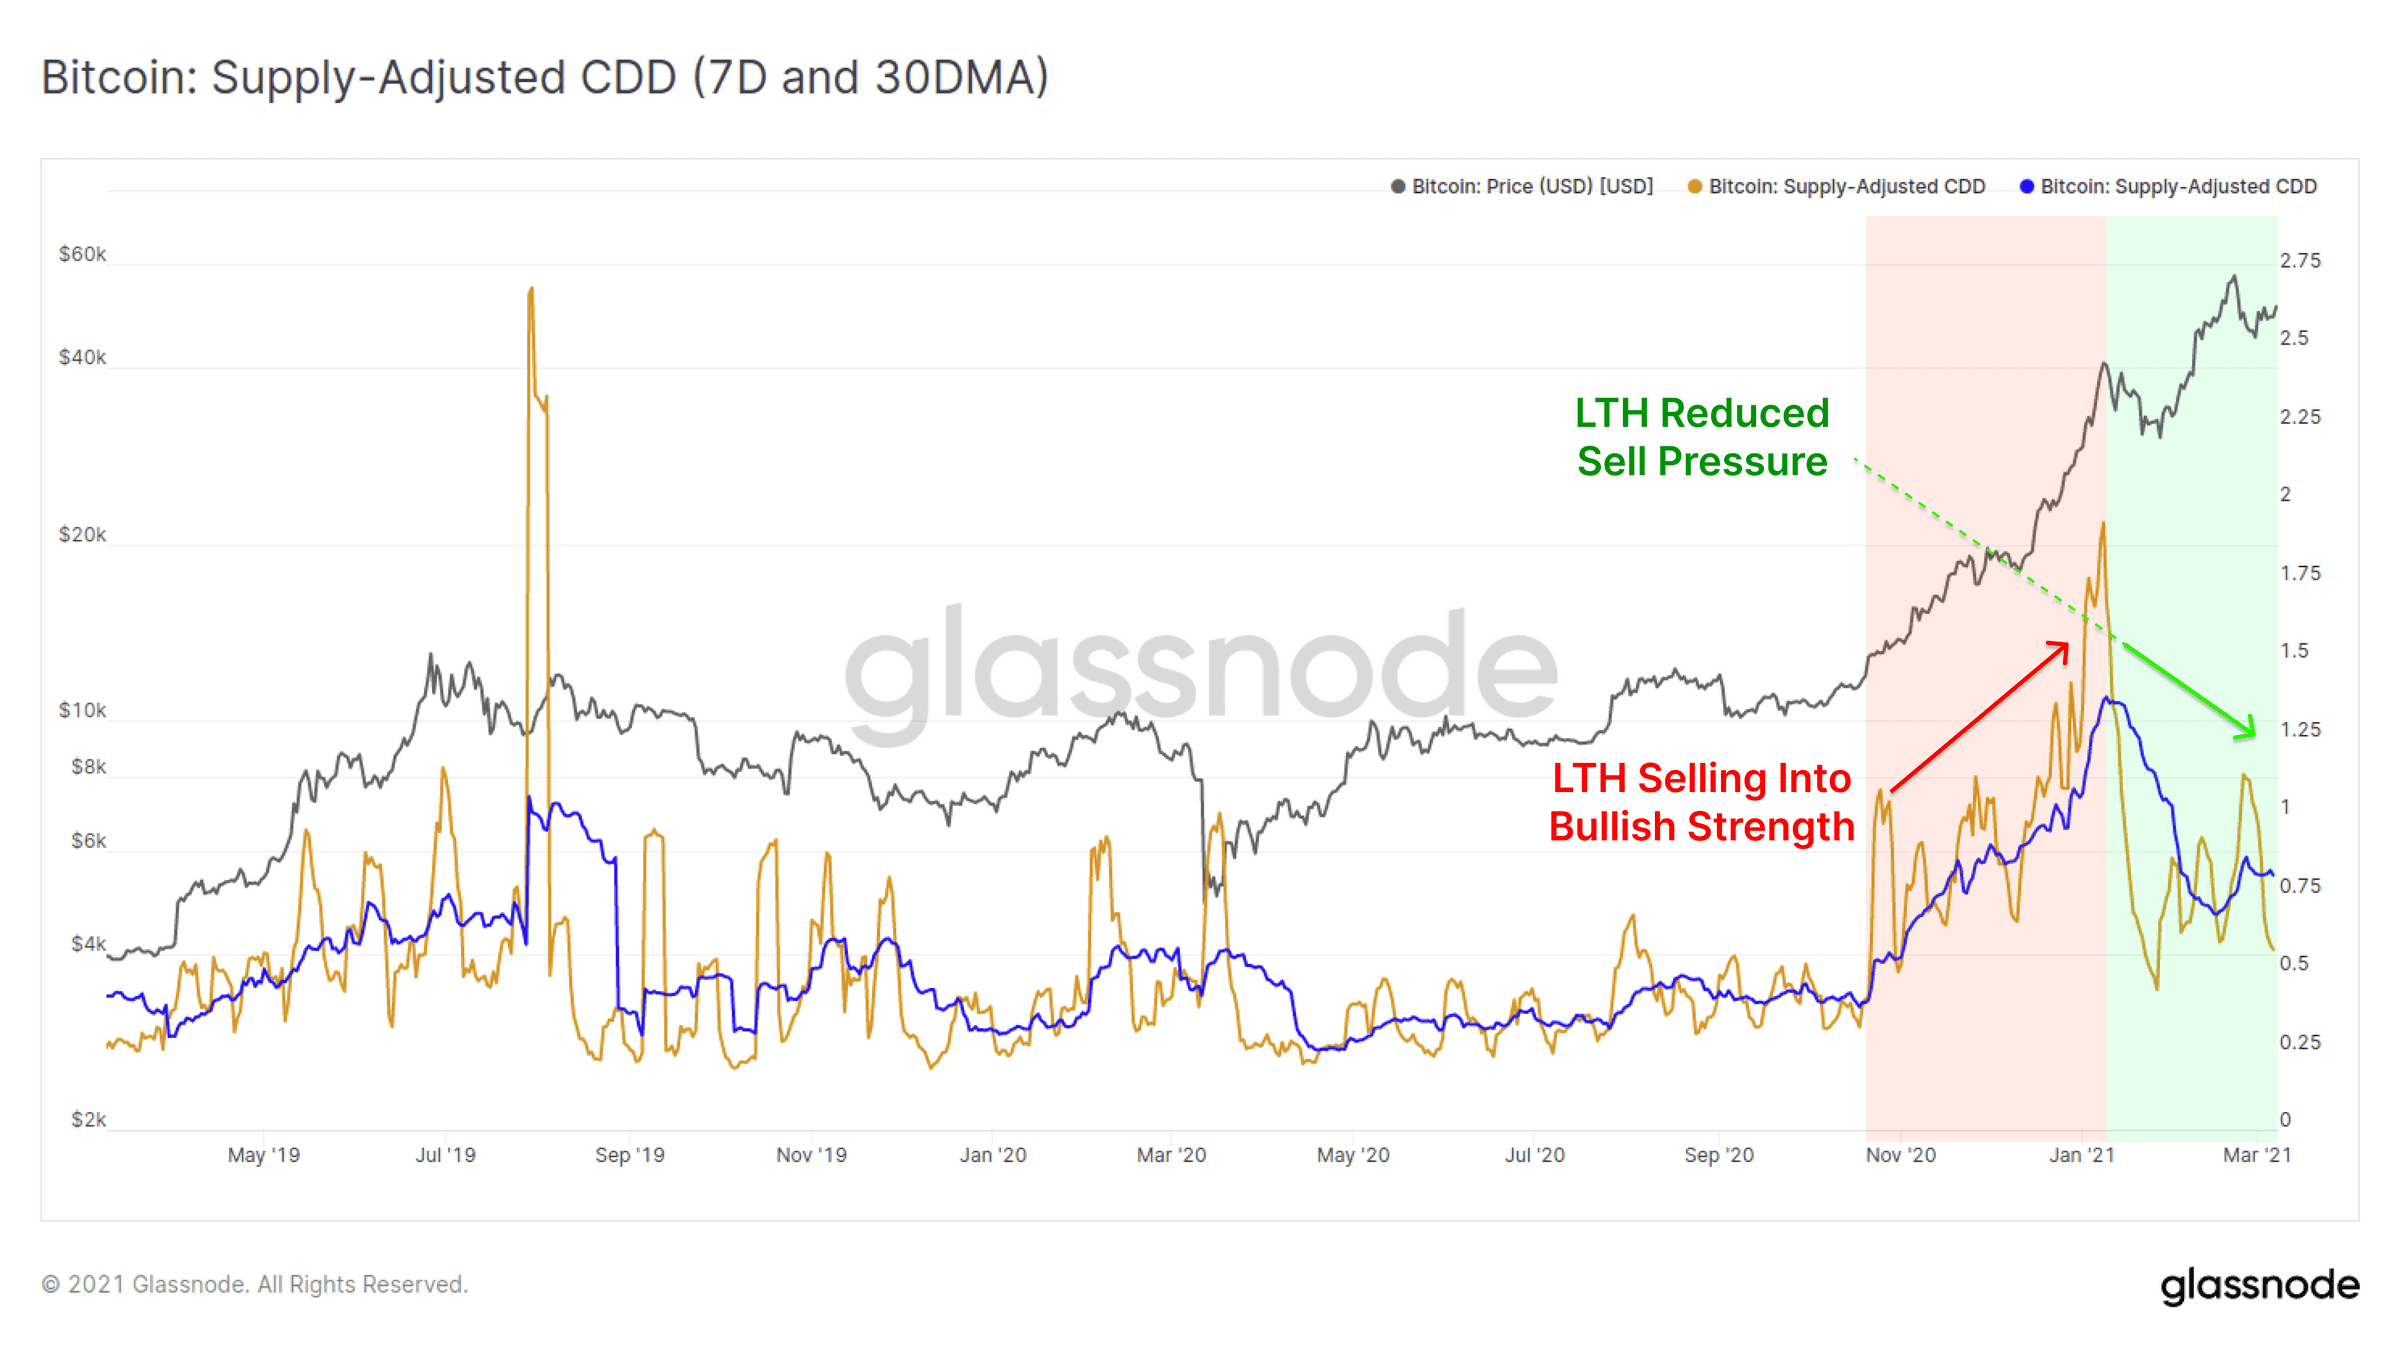
Task: Click the $60k y-axis label
Action: [x=82, y=254]
